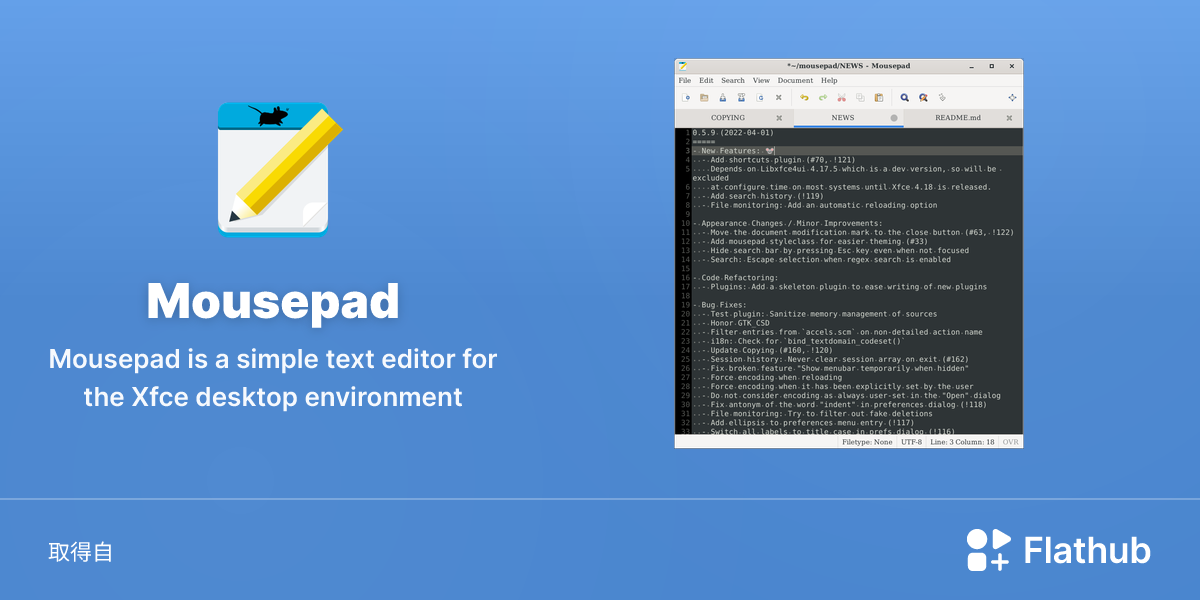
Task: Paste from clipboard using toolbar icon
Action: [879, 98]
